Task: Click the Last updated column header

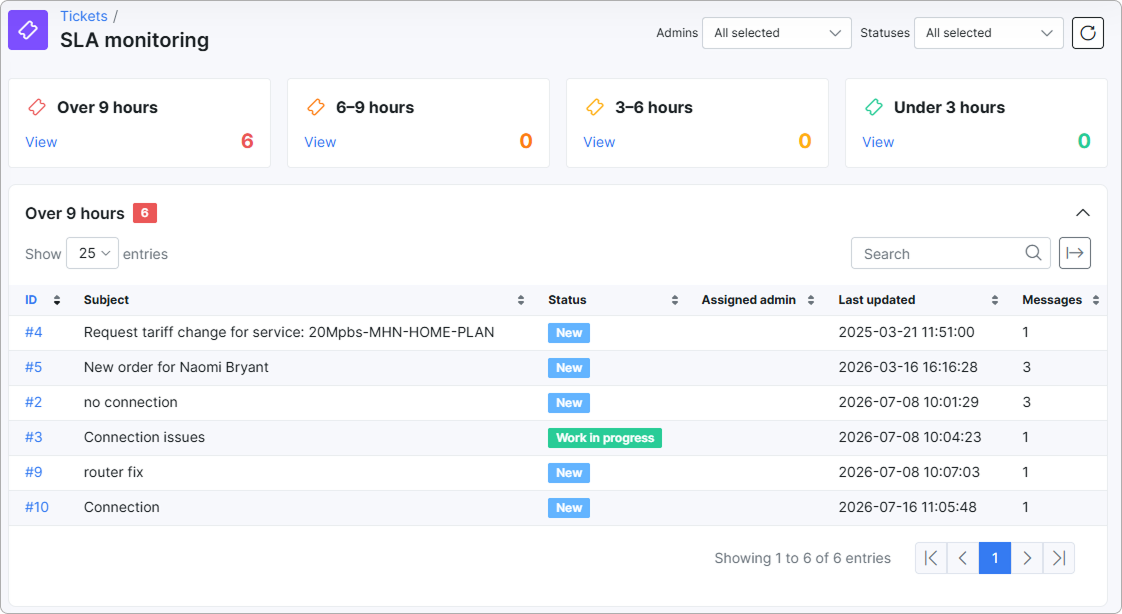Action: click(x=877, y=300)
